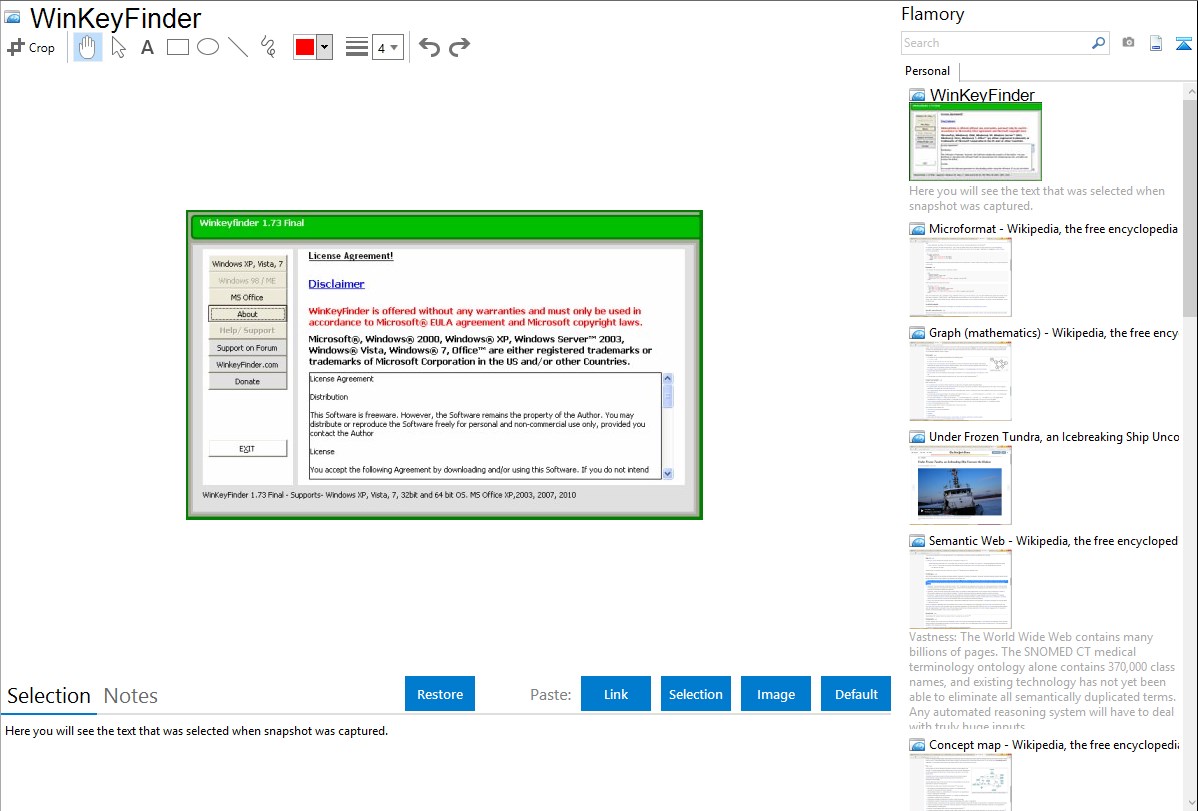The image size is (1198, 811).
Task: Activate the hand pan tool
Action: click(x=87, y=47)
